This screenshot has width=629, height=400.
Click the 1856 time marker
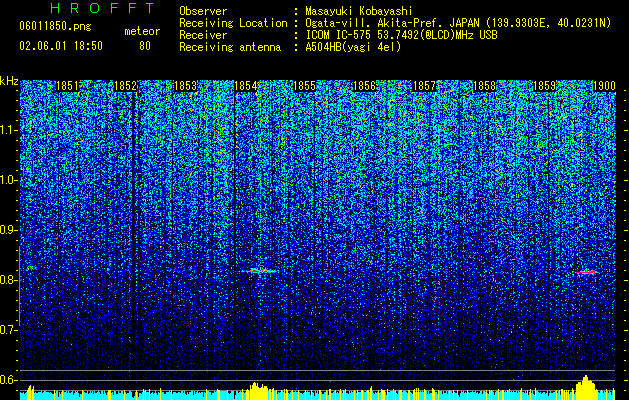pyautogui.click(x=365, y=86)
